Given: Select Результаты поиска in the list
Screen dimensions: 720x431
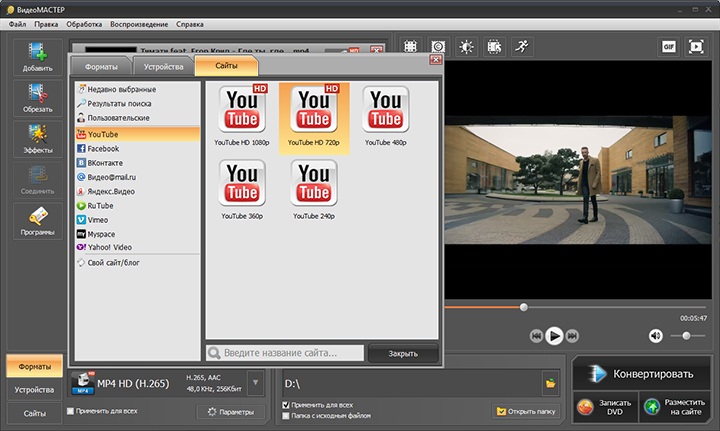Looking at the screenshot, I should point(138,104).
